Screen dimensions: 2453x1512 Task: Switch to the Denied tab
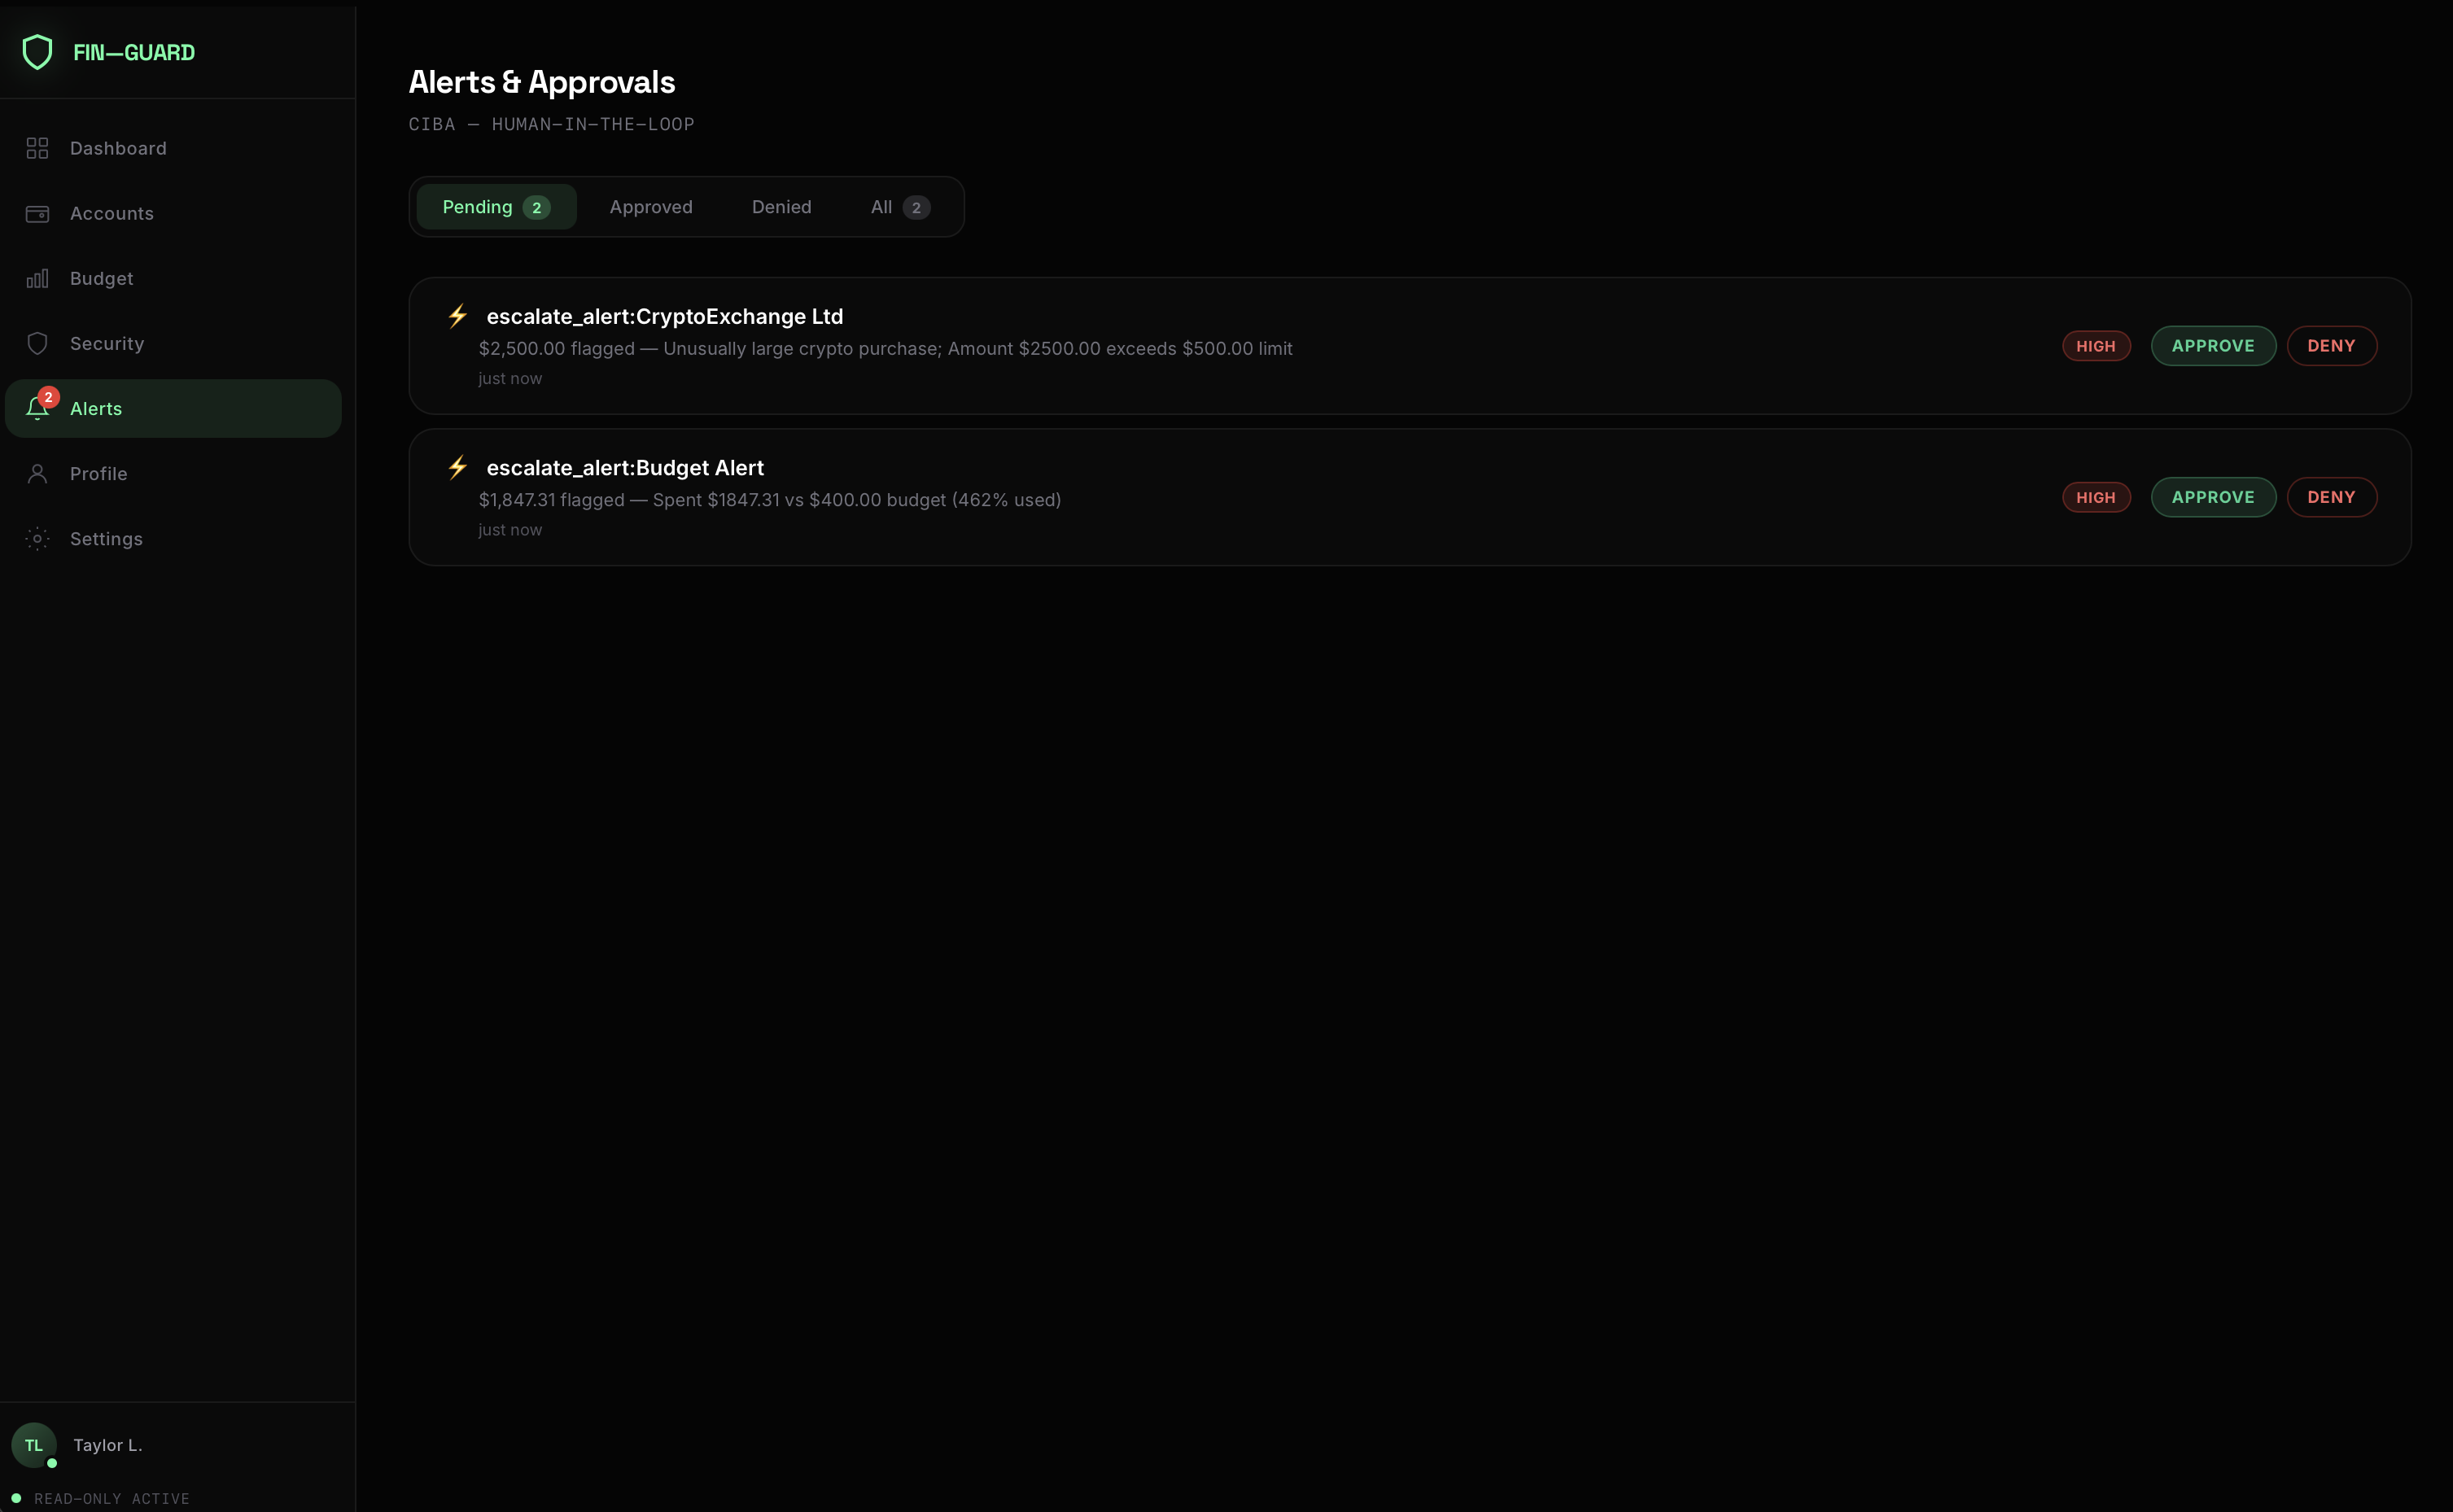click(781, 207)
